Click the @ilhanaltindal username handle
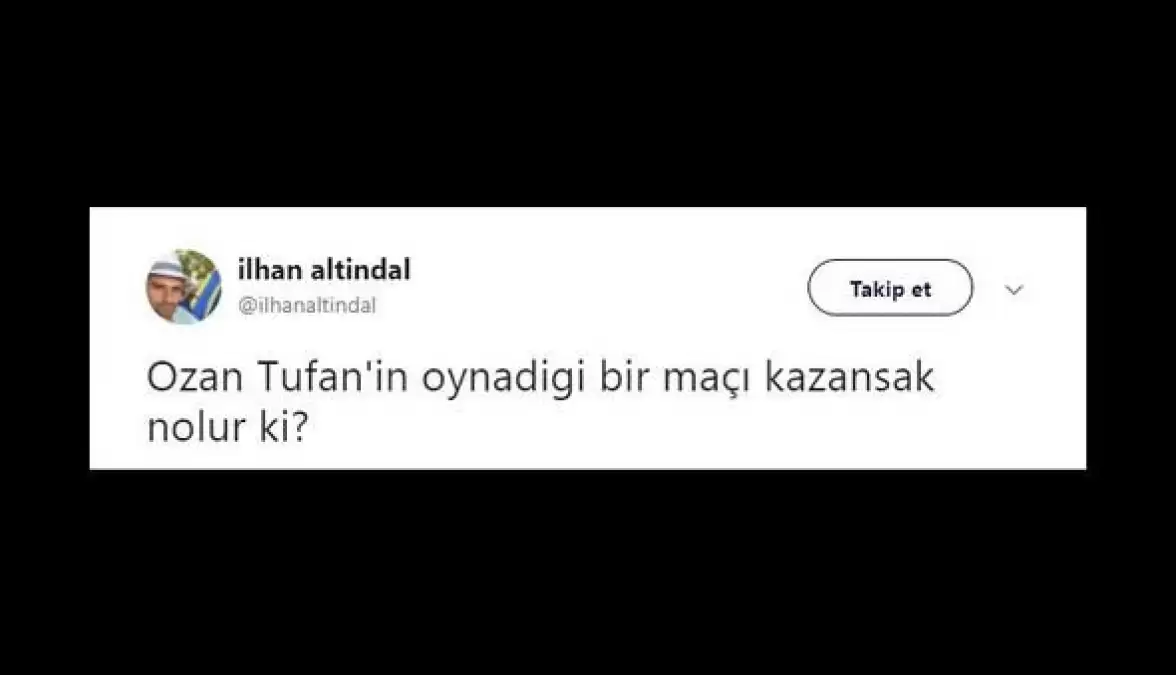Viewport: 1176px width, 675px height. coord(306,306)
